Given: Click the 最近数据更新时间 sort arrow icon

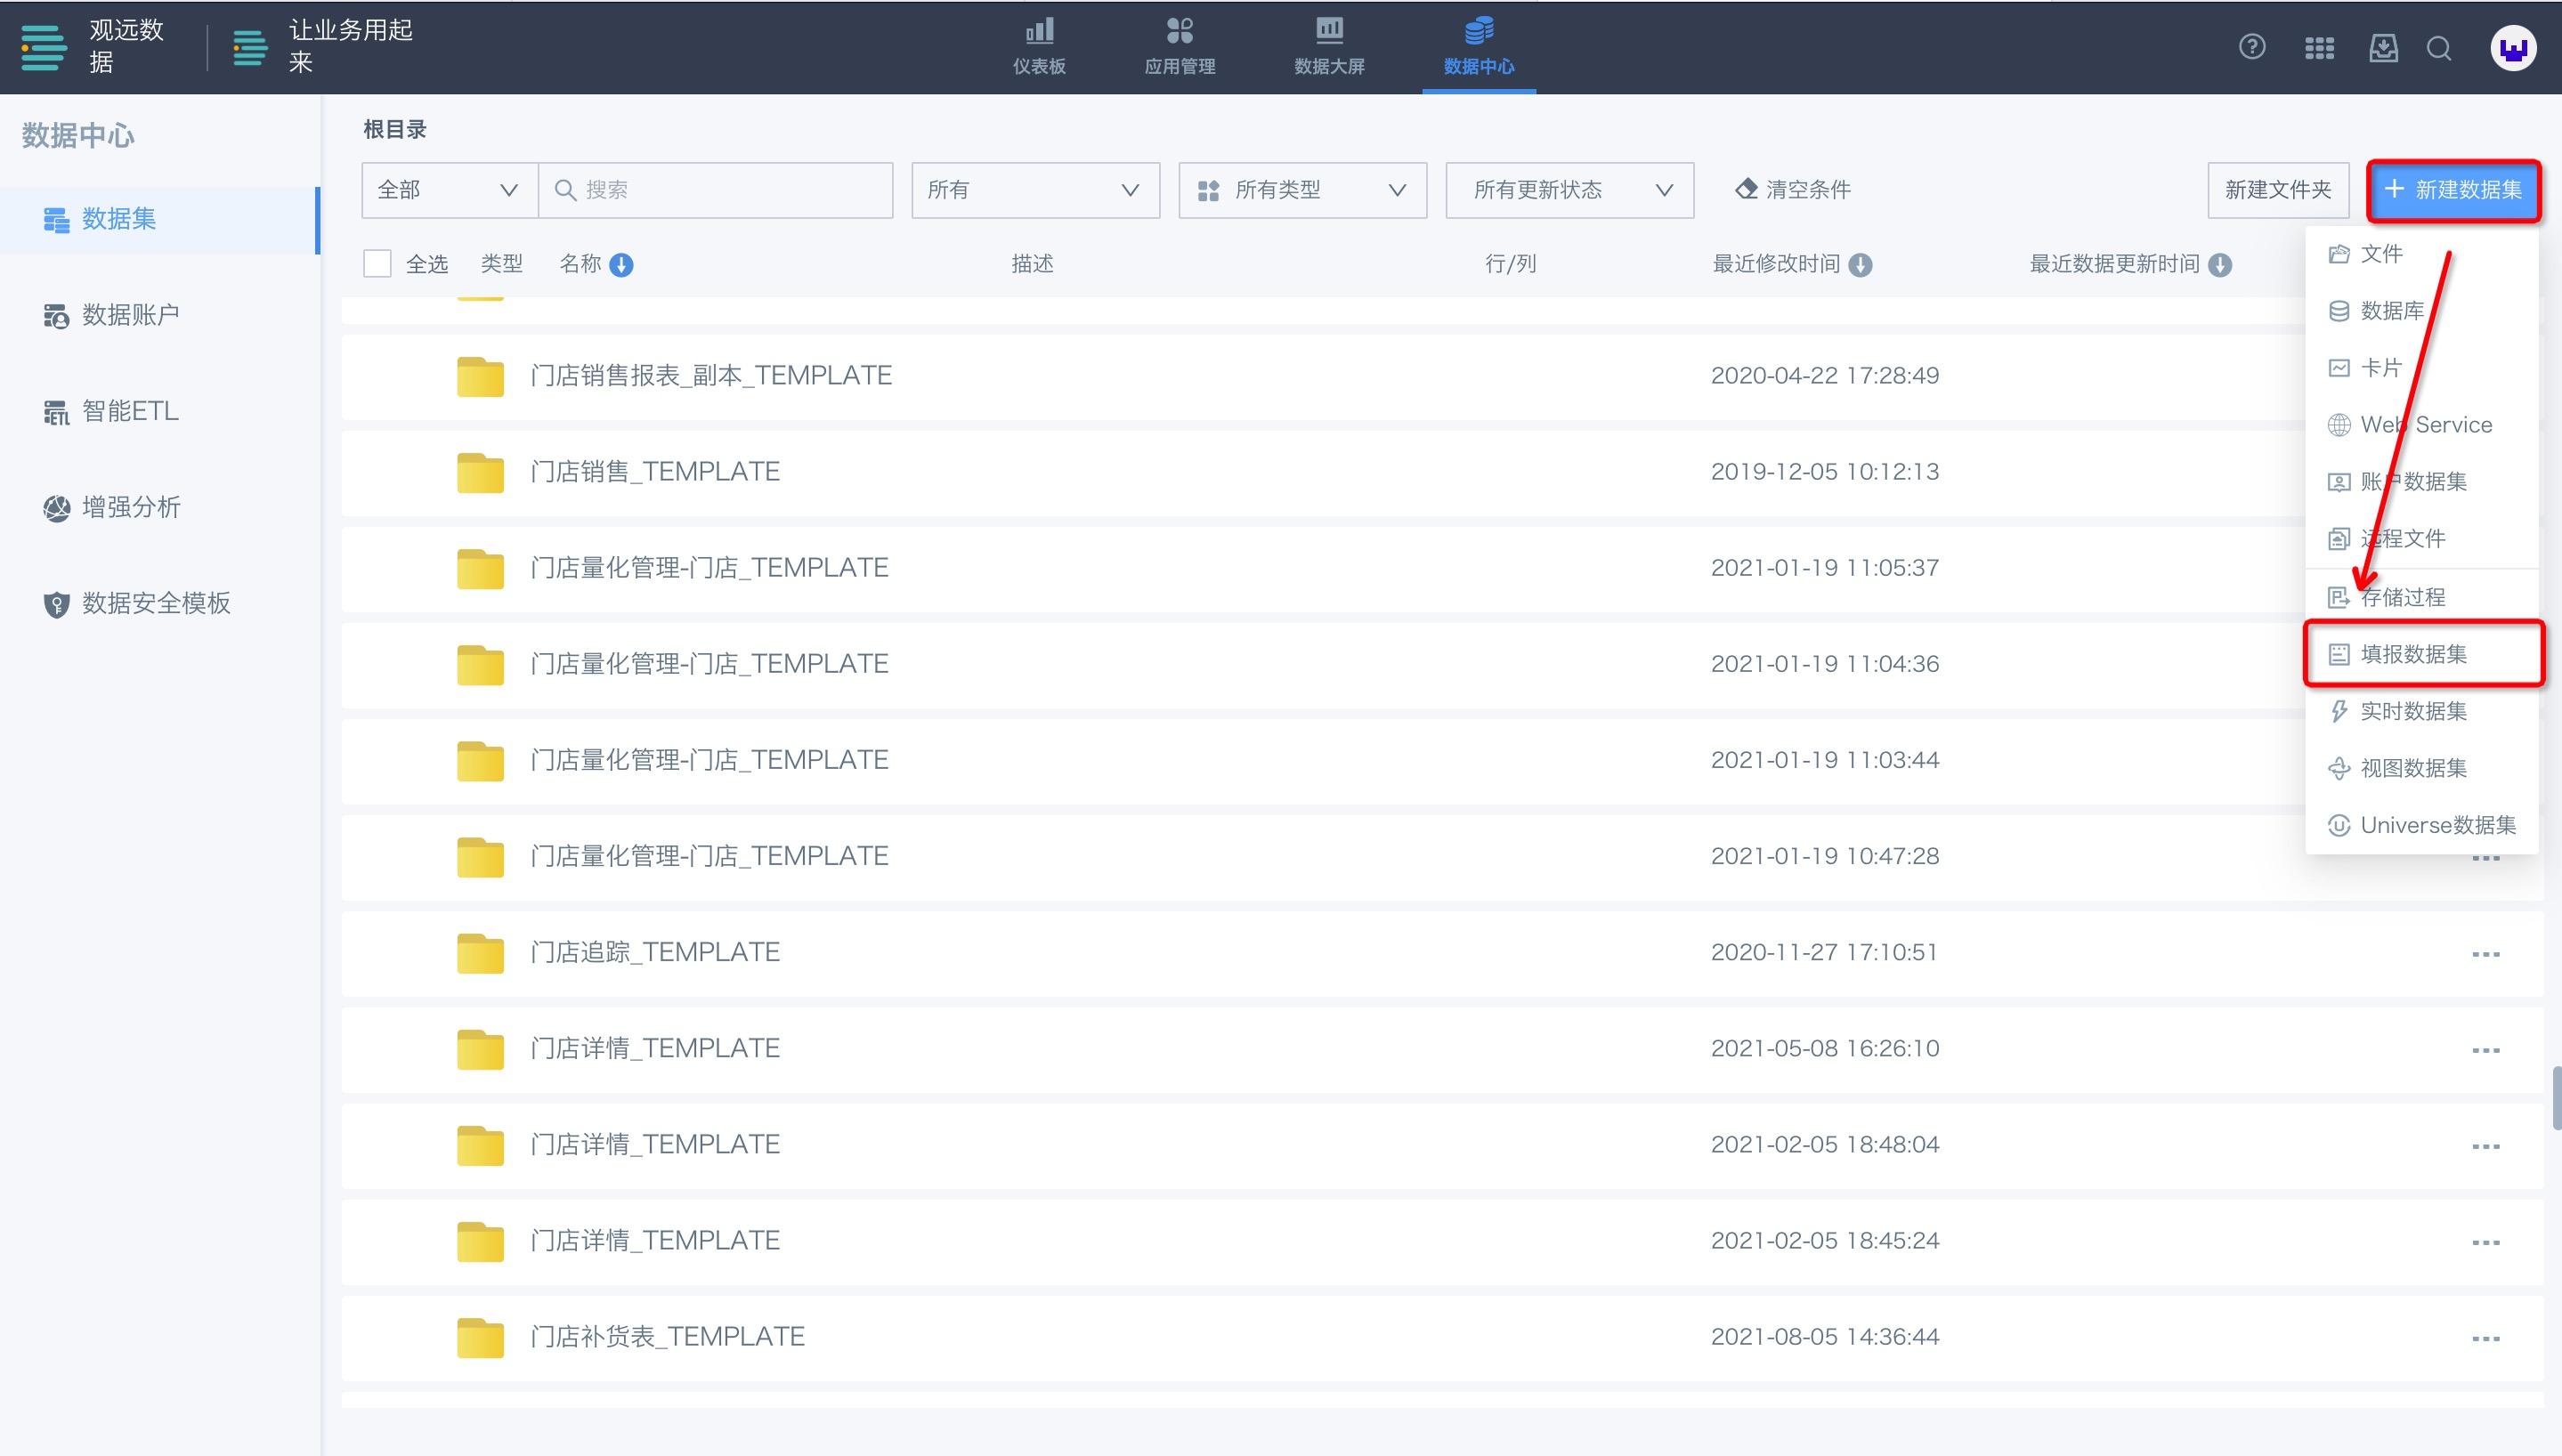Looking at the screenshot, I should (2219, 264).
